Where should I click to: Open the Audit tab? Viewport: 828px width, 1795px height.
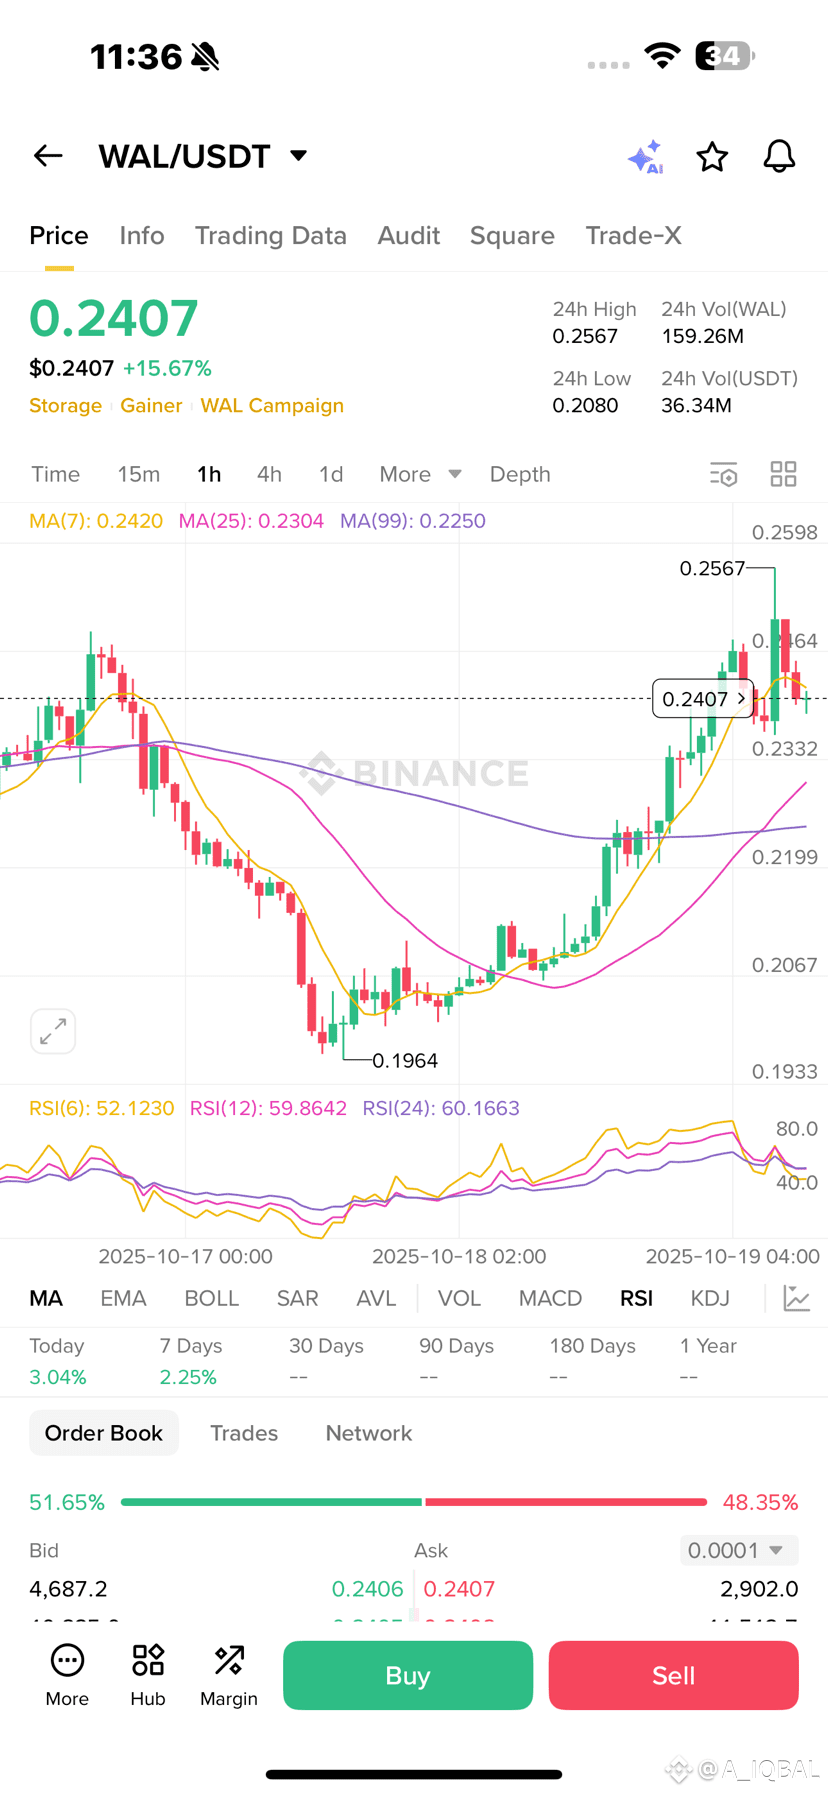(409, 236)
